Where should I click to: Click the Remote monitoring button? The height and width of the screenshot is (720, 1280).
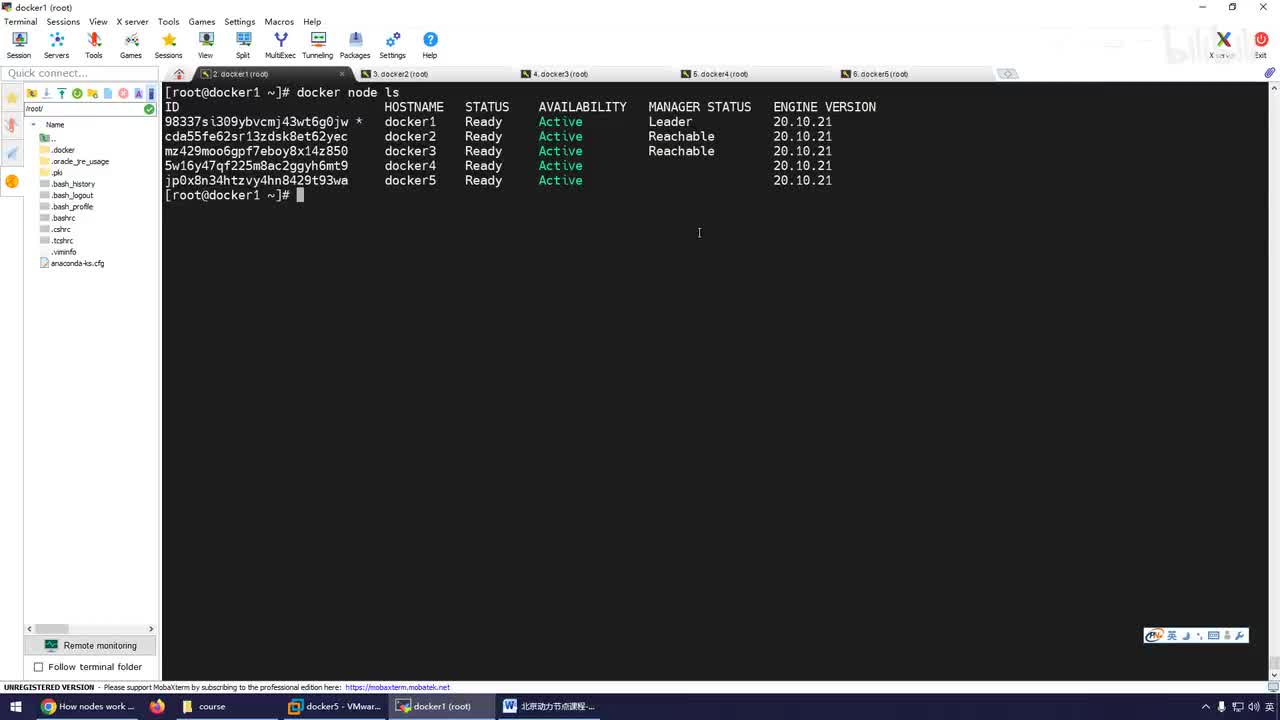[x=90, y=646]
